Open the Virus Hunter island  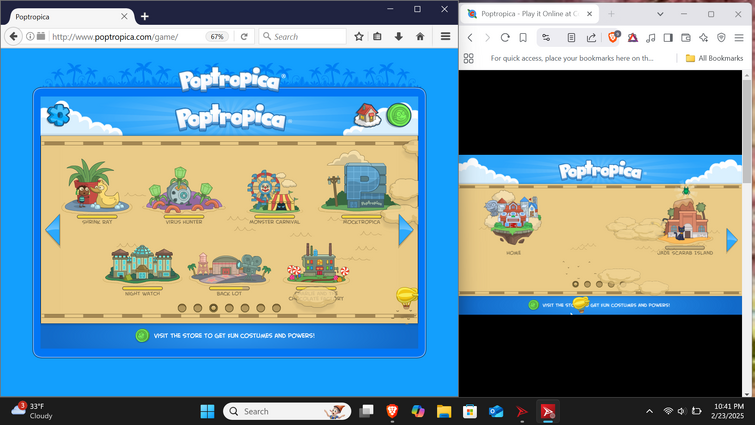tap(183, 193)
